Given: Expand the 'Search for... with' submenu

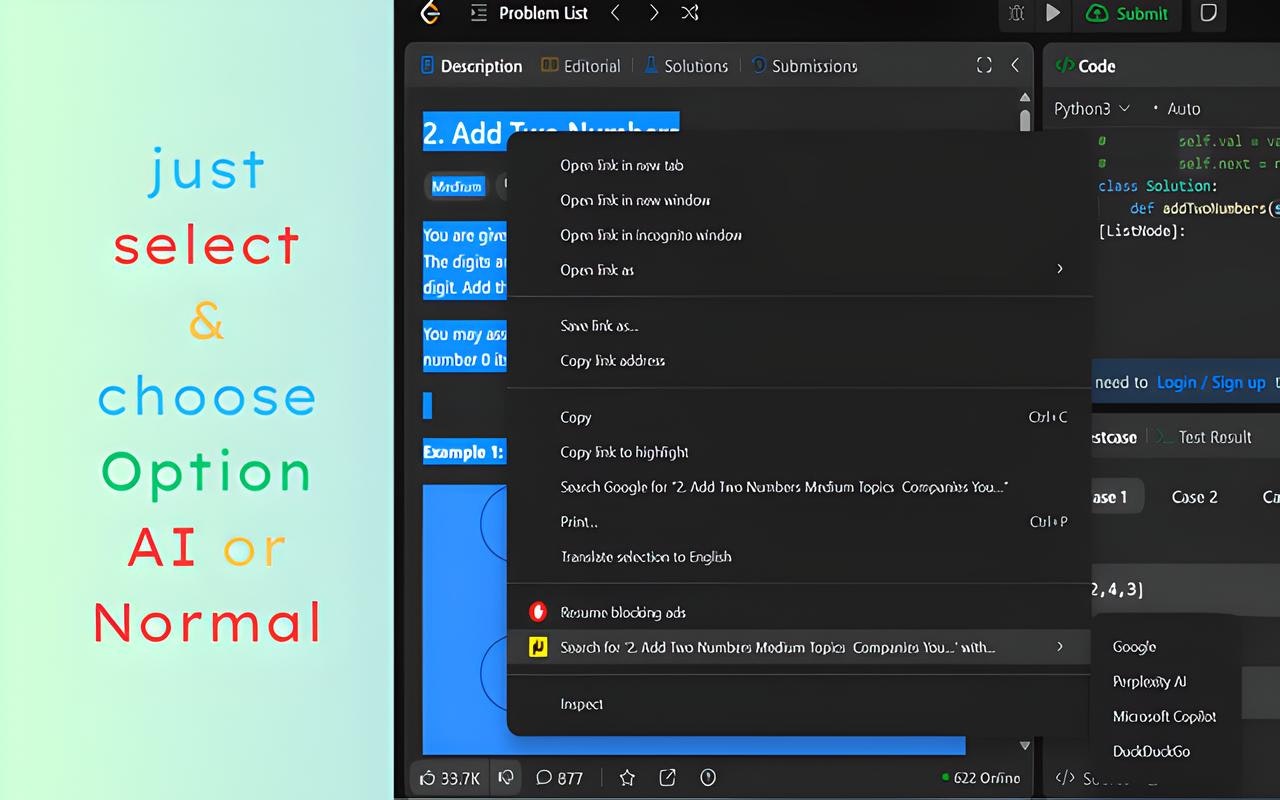Looking at the screenshot, I should click(x=800, y=647).
